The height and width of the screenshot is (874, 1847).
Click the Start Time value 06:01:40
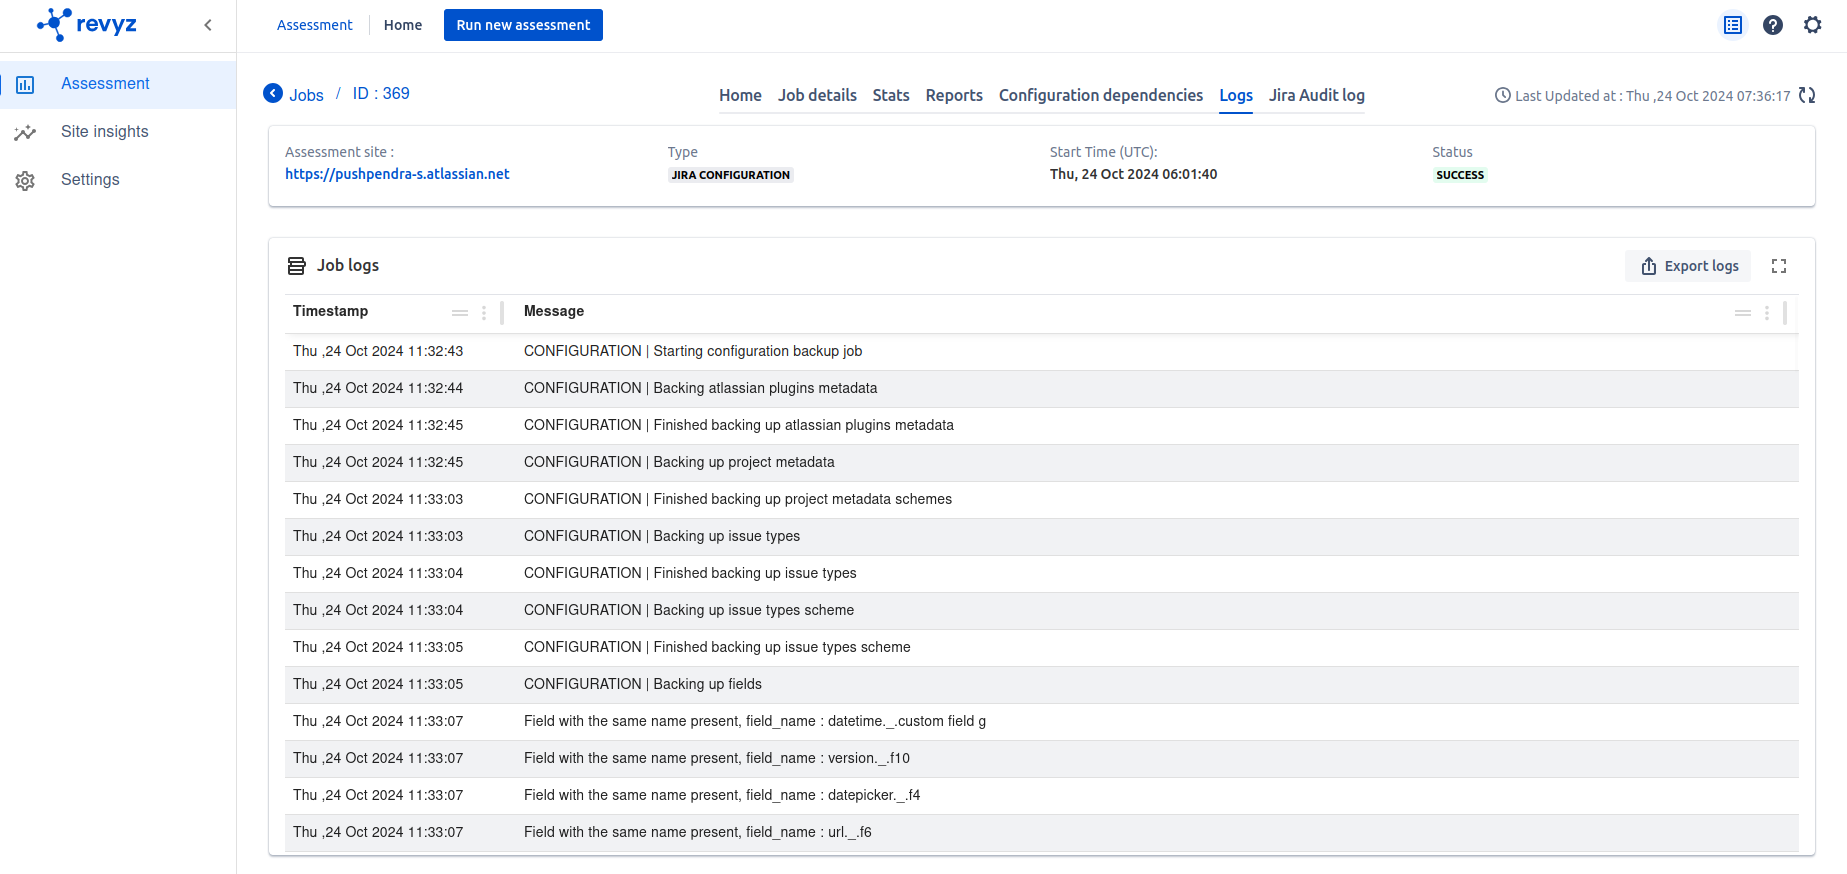click(x=1133, y=174)
